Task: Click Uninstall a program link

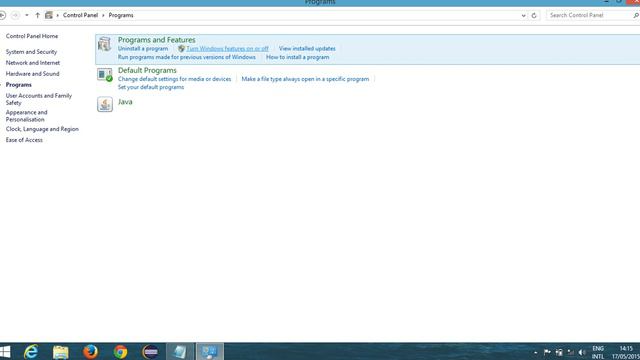Action: pos(143,49)
